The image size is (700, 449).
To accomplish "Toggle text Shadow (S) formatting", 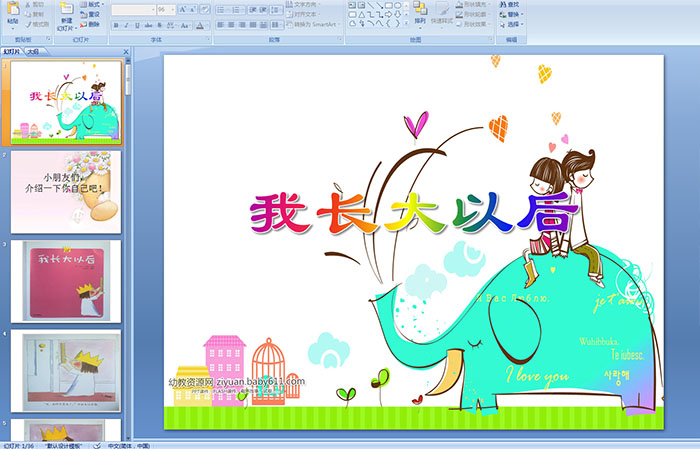I will coord(160,25).
